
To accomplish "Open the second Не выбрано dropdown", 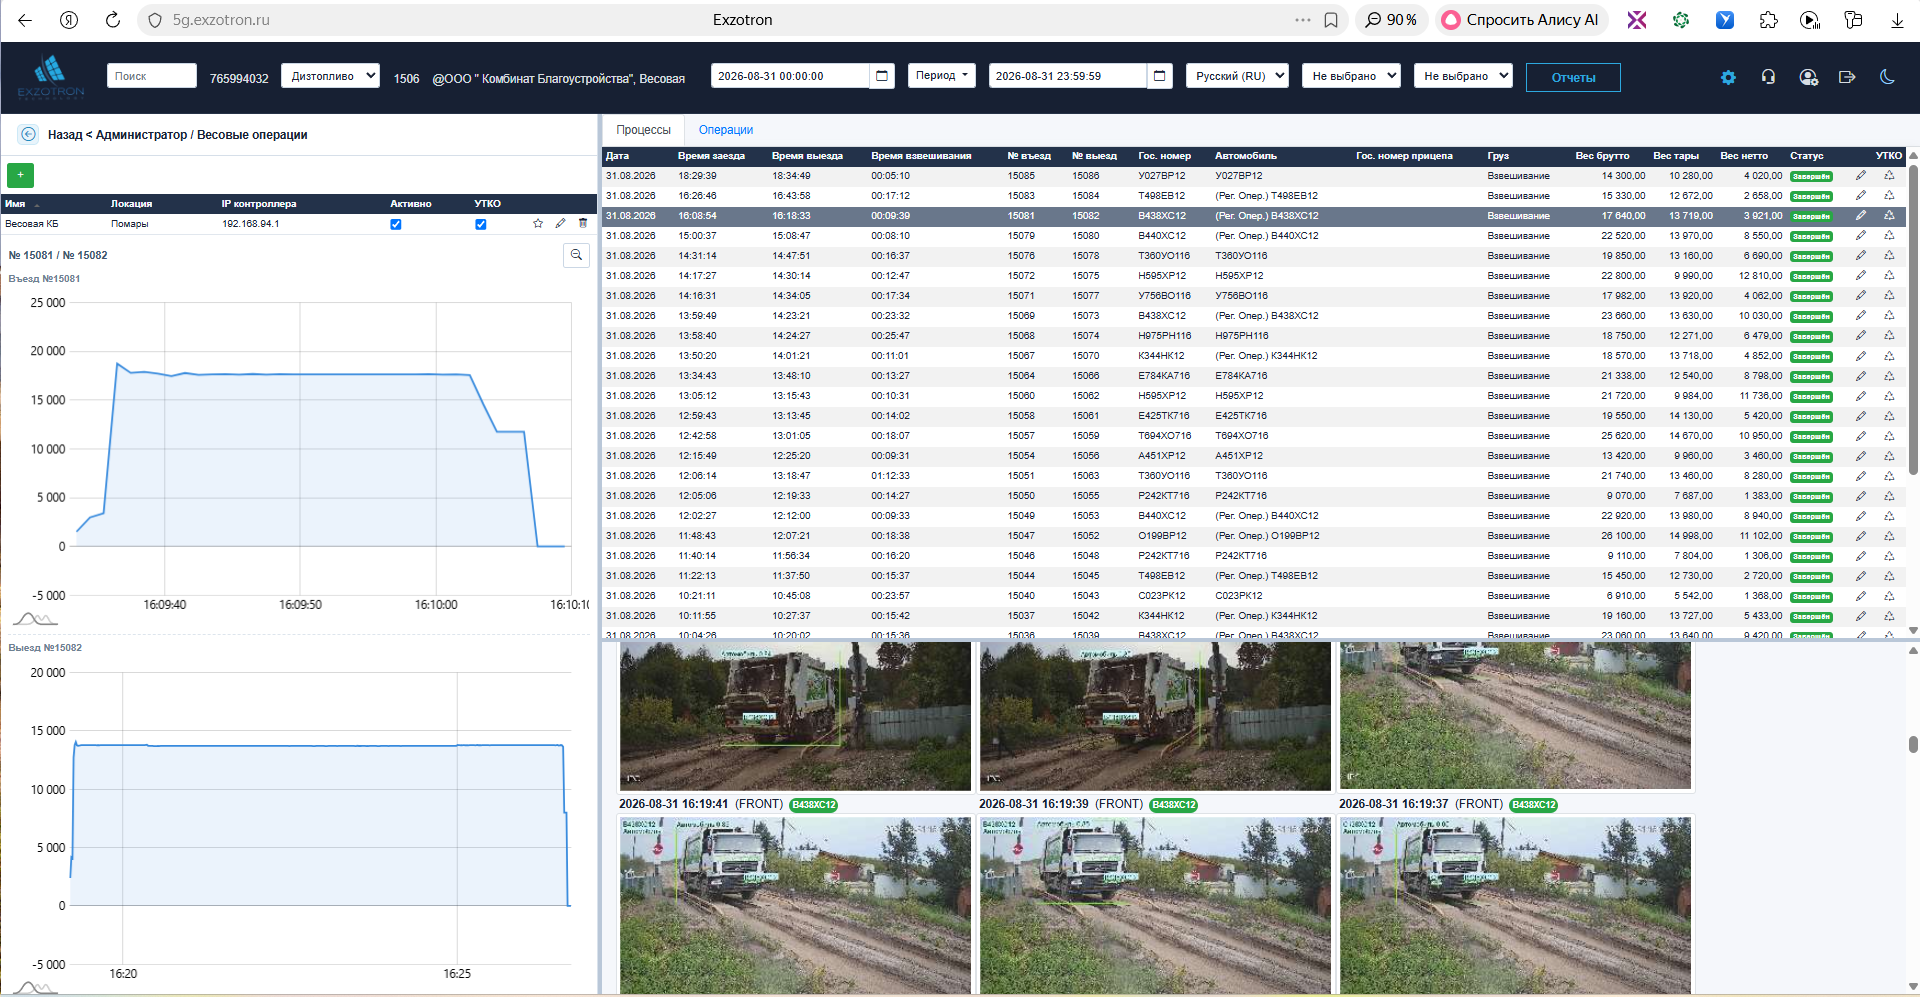I will point(1462,76).
